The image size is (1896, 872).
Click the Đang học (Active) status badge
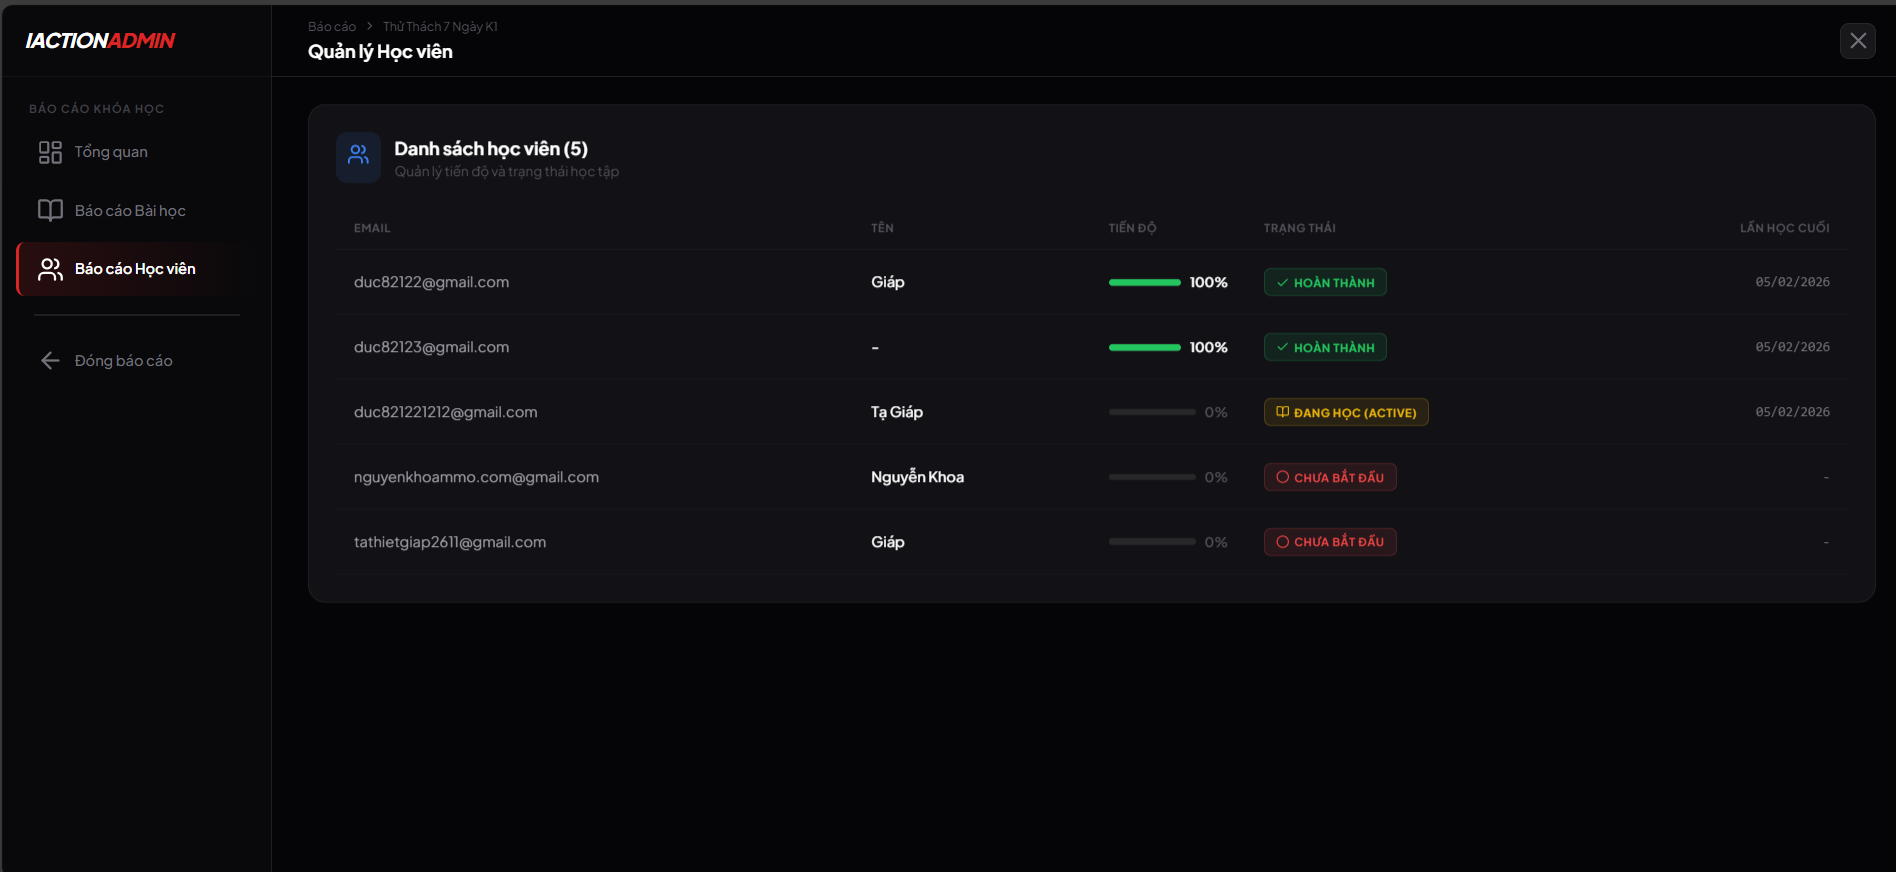click(1345, 413)
